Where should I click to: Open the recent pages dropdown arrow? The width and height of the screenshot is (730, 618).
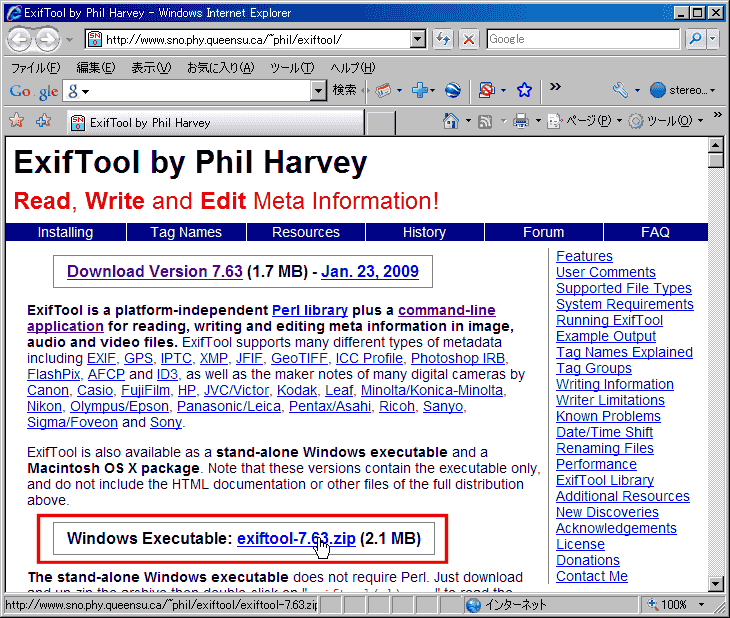[69, 40]
